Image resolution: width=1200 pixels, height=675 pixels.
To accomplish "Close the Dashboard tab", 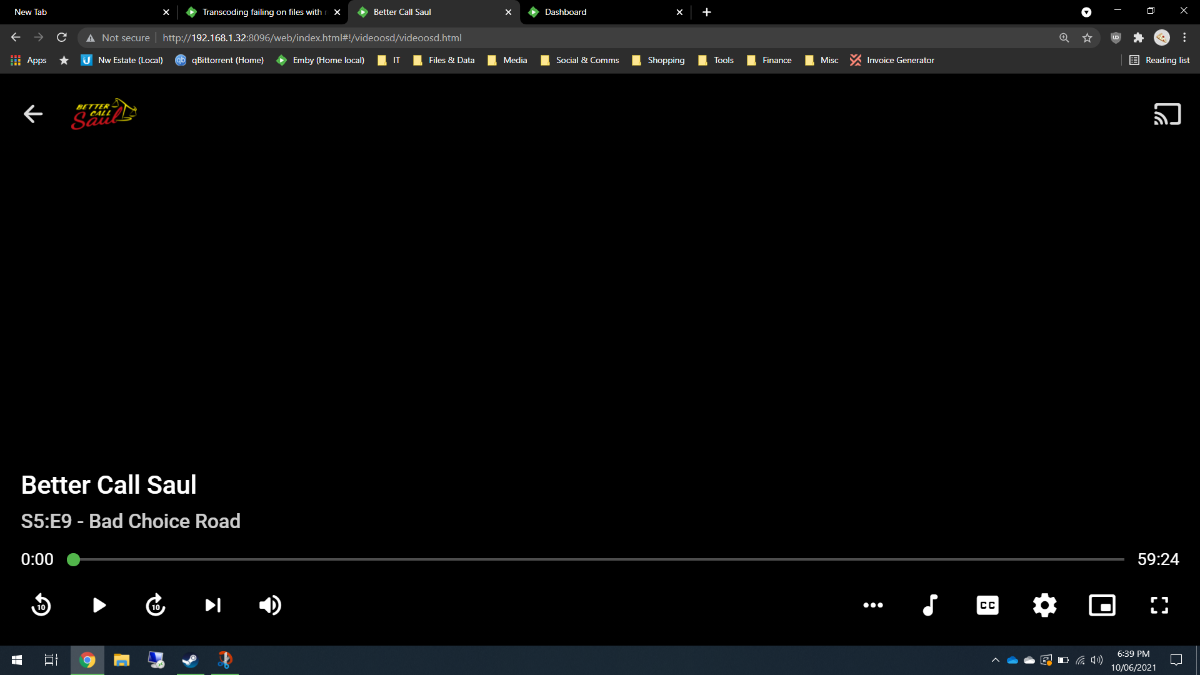I will coord(680,12).
